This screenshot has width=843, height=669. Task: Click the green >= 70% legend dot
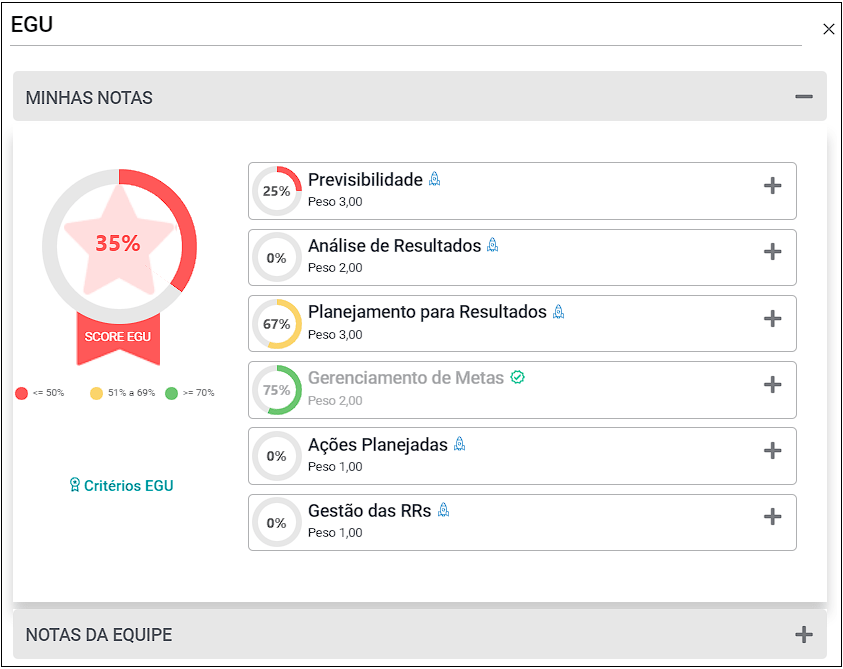[172, 393]
